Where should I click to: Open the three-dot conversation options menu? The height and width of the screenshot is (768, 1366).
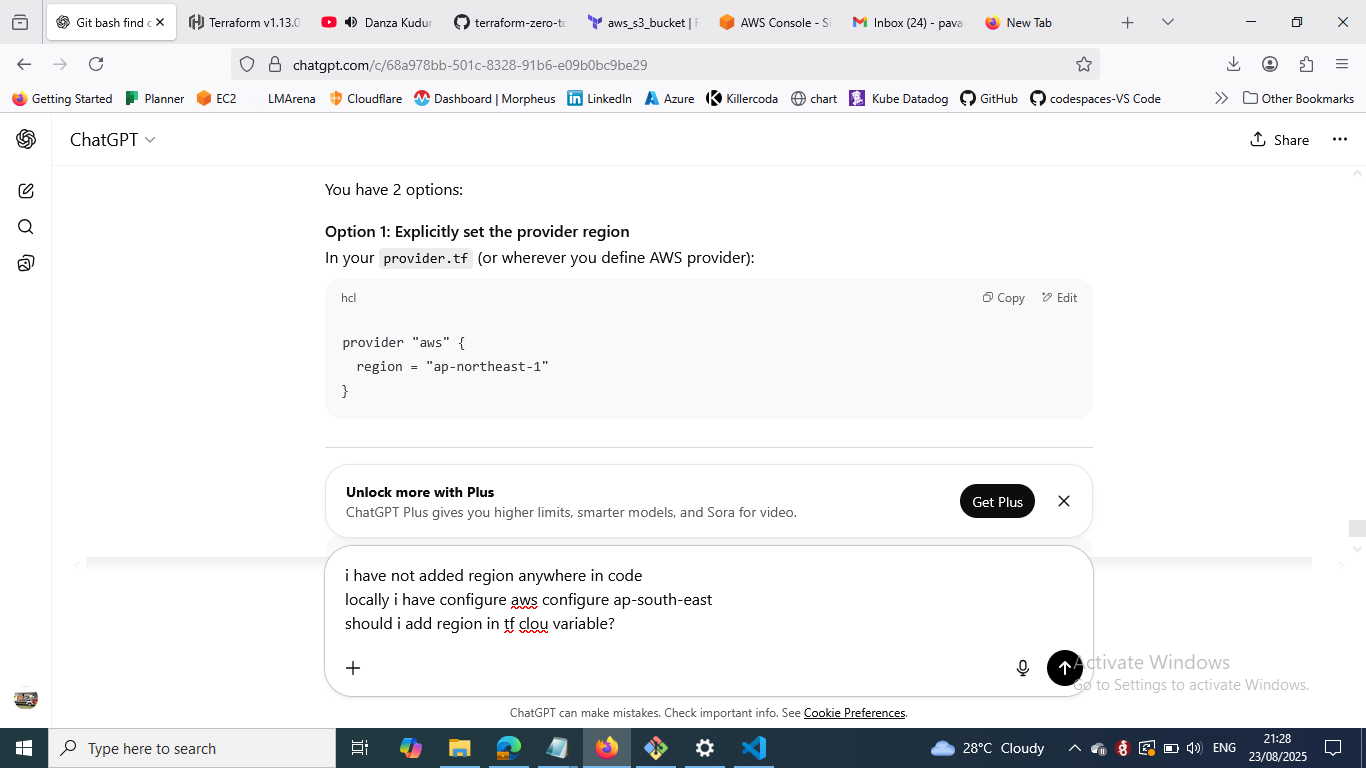tap(1340, 140)
